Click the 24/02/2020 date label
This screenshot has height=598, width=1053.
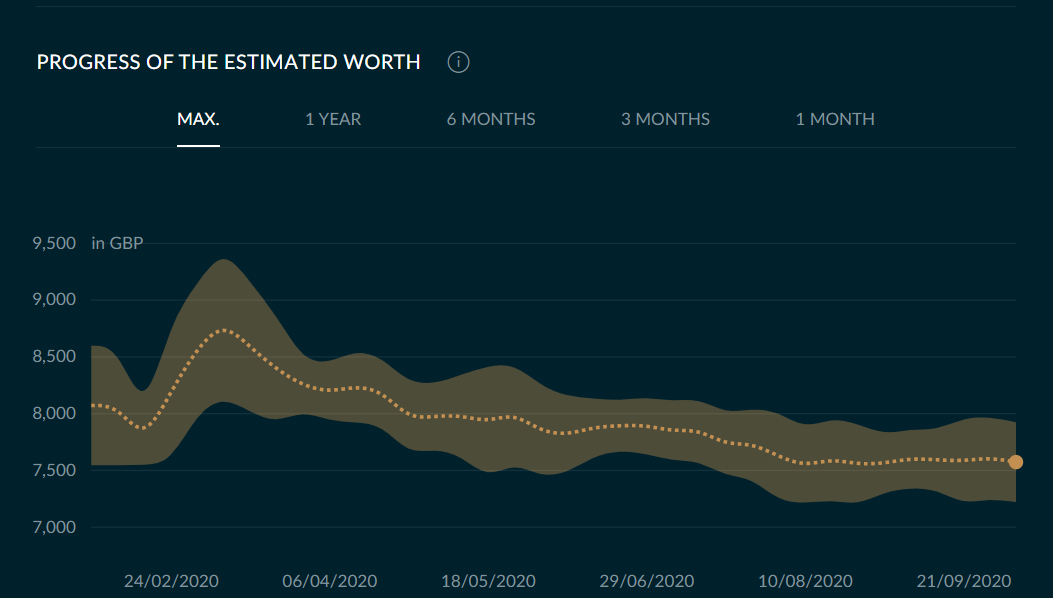(x=171, y=581)
